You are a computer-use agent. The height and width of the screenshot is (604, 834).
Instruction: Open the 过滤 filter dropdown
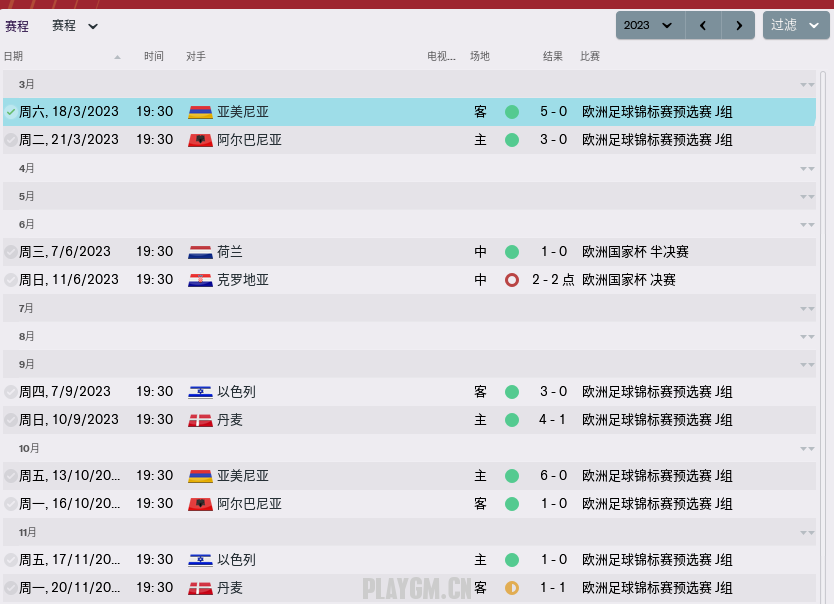tap(796, 25)
